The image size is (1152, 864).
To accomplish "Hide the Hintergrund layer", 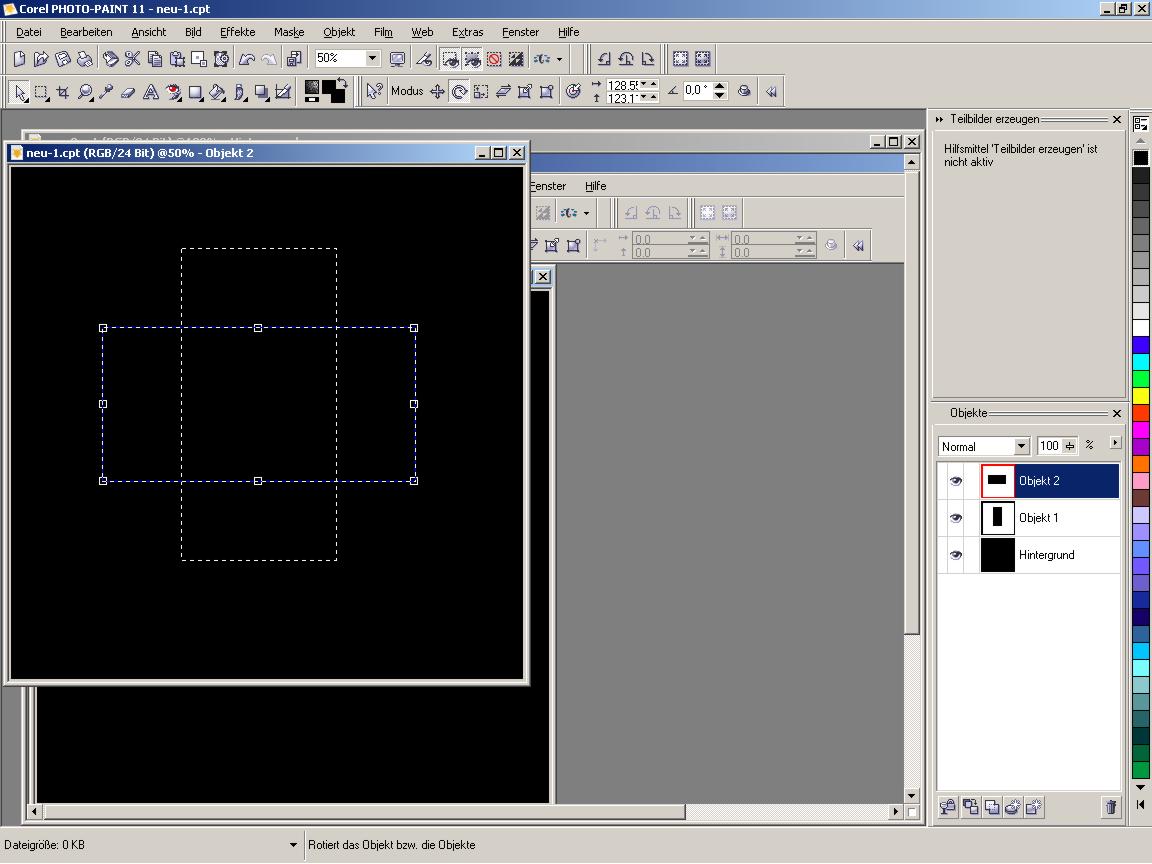I will 955,555.
